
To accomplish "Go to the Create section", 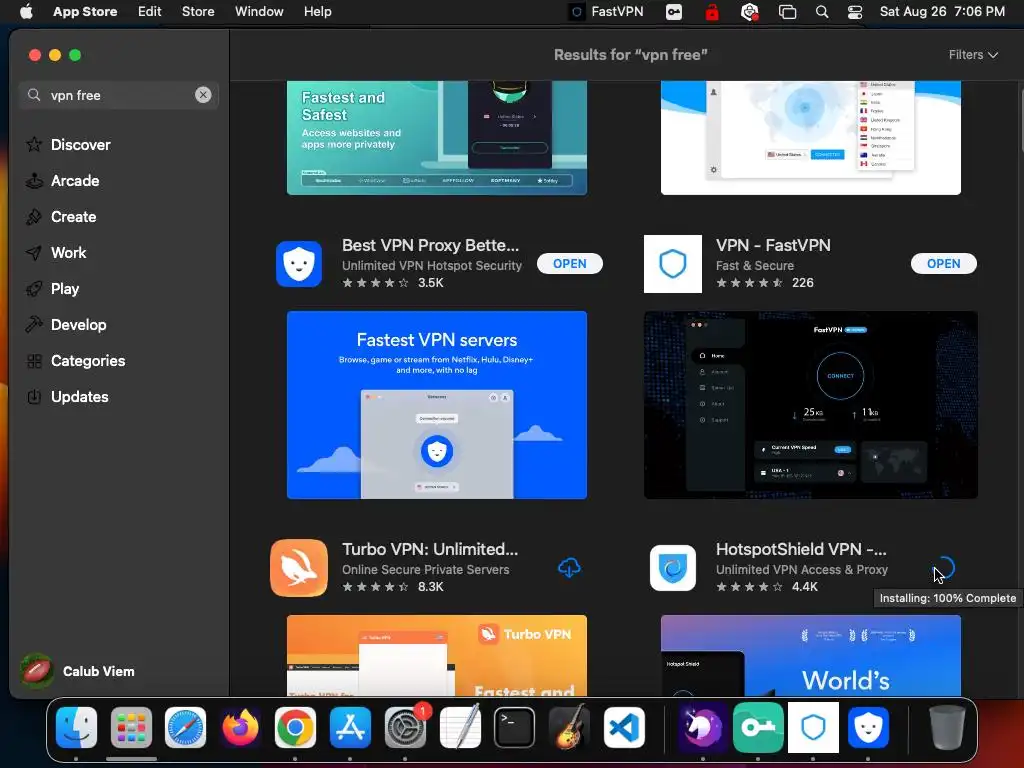I will tap(61, 216).
